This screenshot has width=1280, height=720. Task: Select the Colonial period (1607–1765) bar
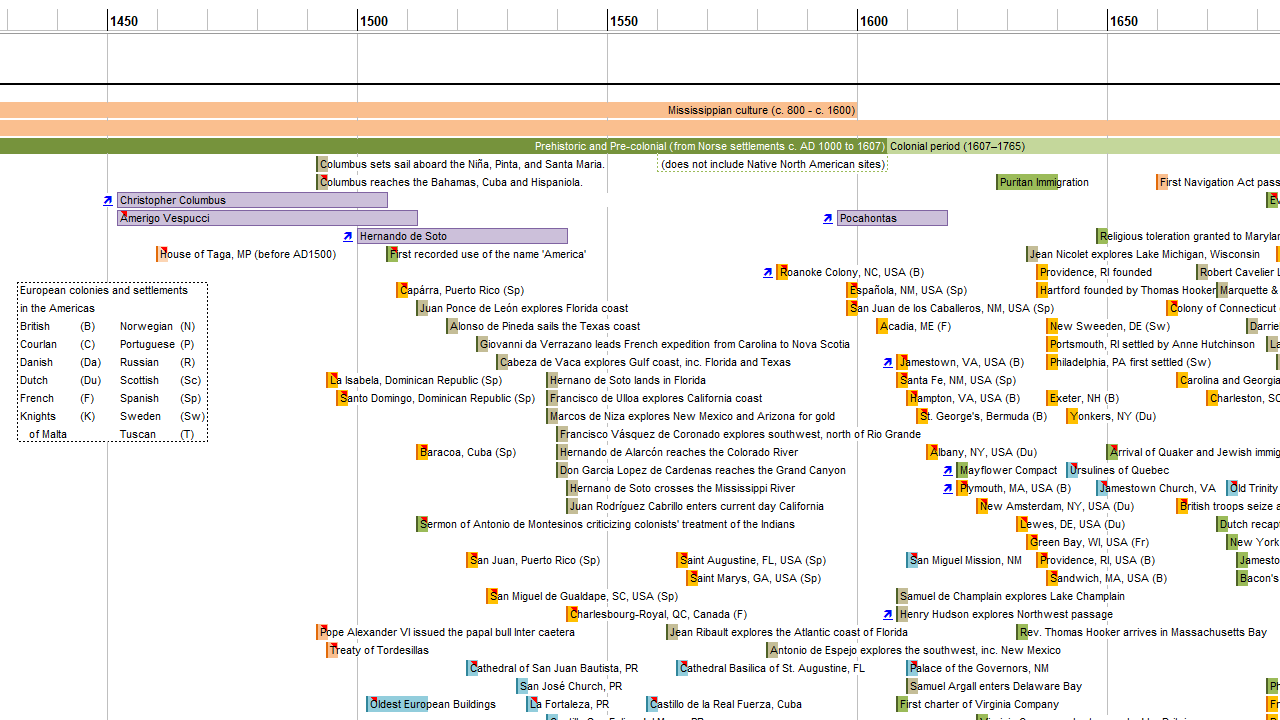point(1080,146)
